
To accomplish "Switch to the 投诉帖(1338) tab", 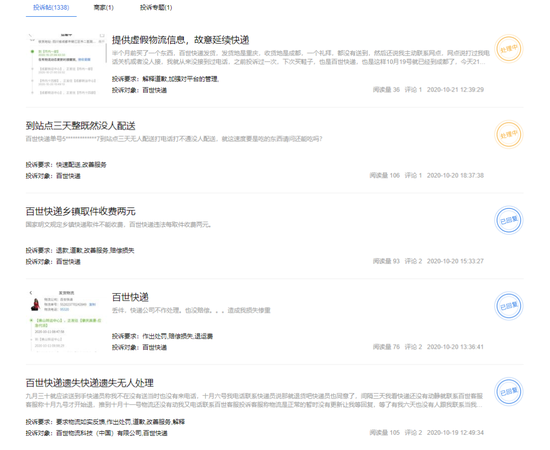I will click(51, 8).
